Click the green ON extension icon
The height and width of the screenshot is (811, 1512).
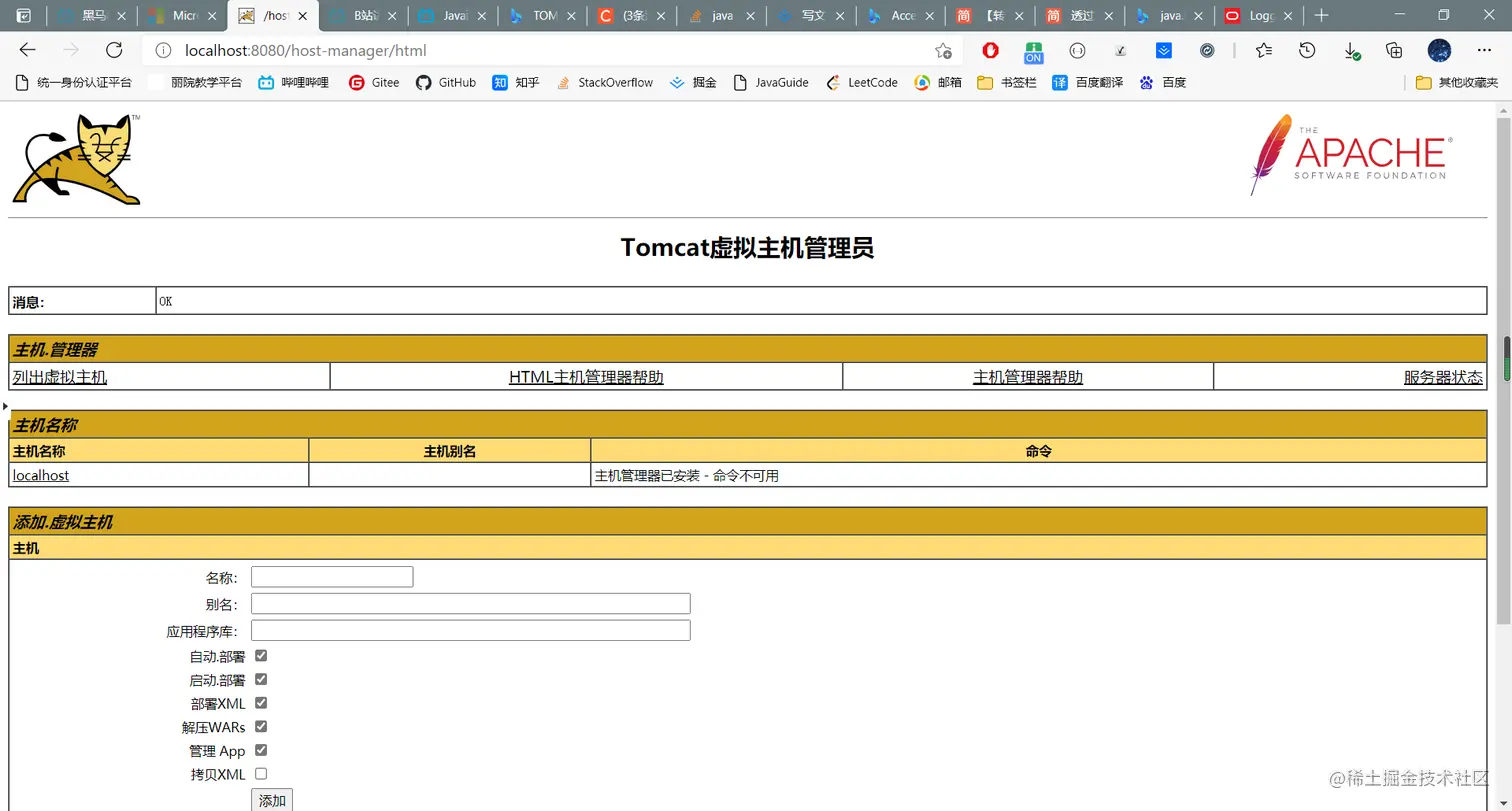[1034, 50]
